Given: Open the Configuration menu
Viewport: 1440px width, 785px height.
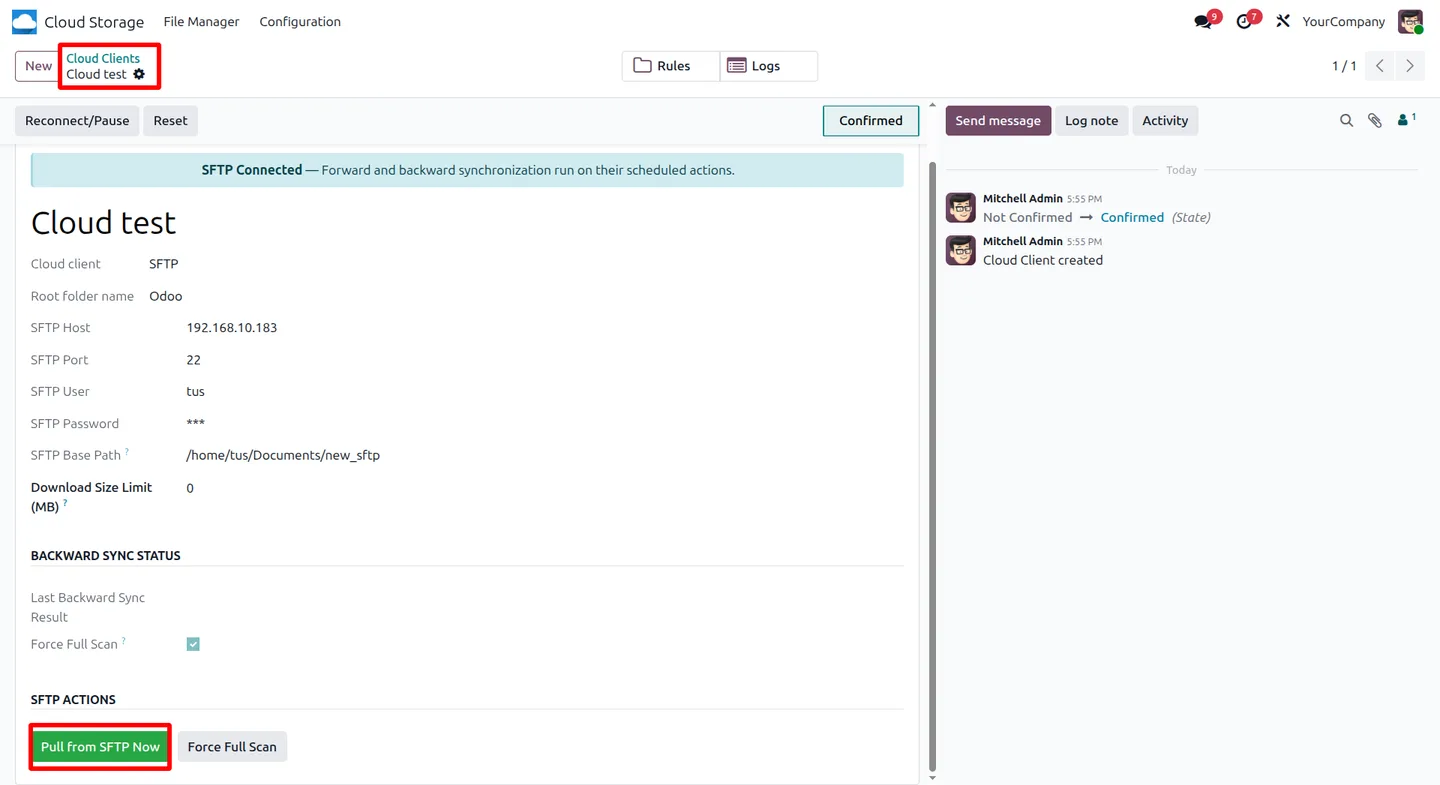Looking at the screenshot, I should 300,22.
